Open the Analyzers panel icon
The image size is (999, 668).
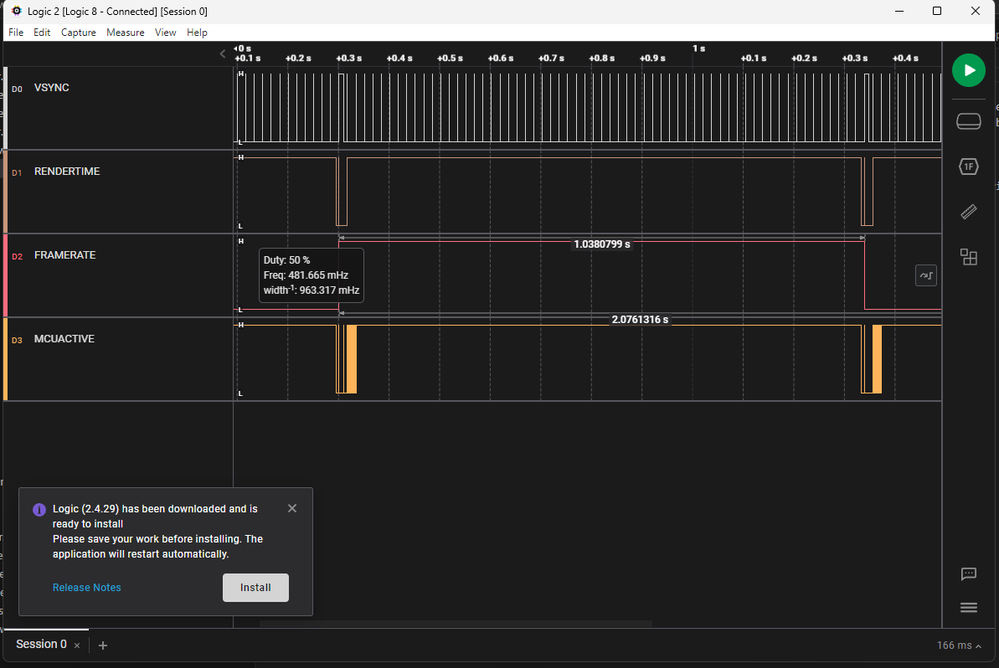click(968, 167)
